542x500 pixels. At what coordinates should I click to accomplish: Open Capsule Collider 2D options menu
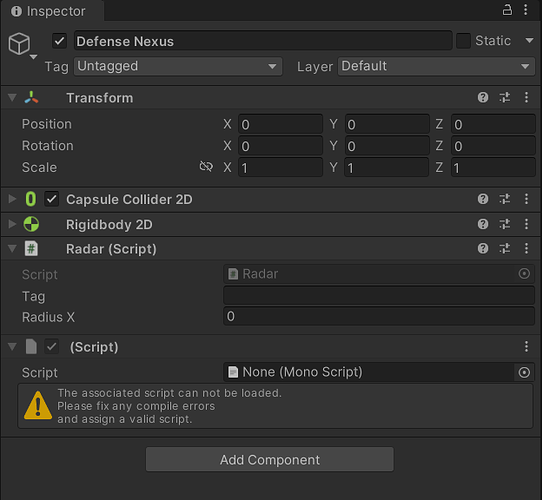click(x=526, y=199)
